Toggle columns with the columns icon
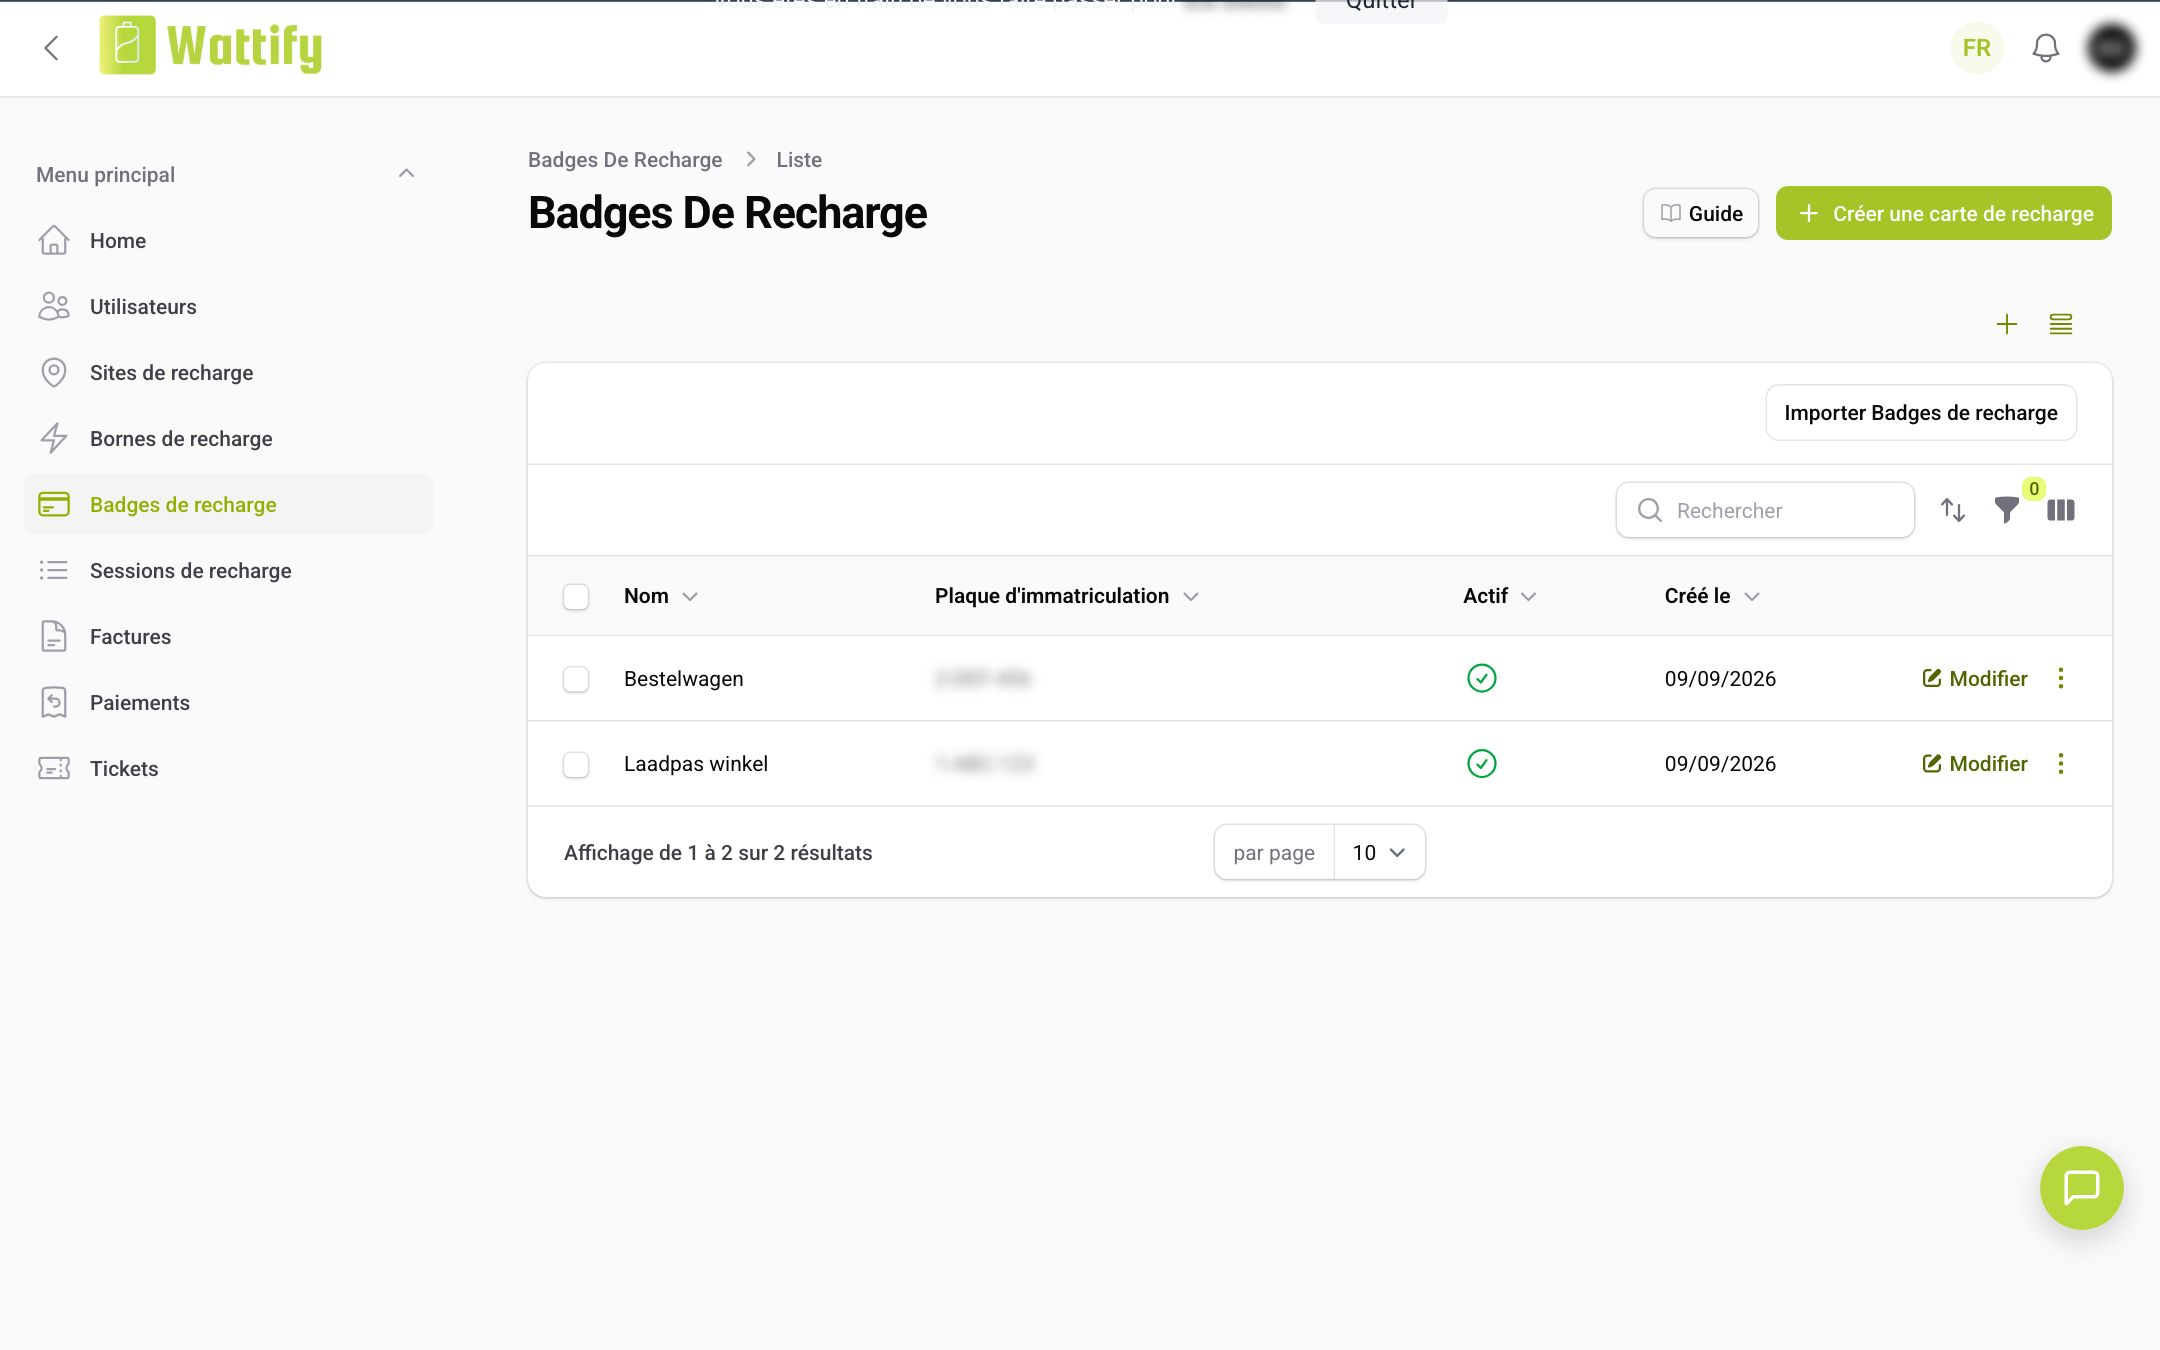This screenshot has height=1350, width=2160. coord(2060,510)
